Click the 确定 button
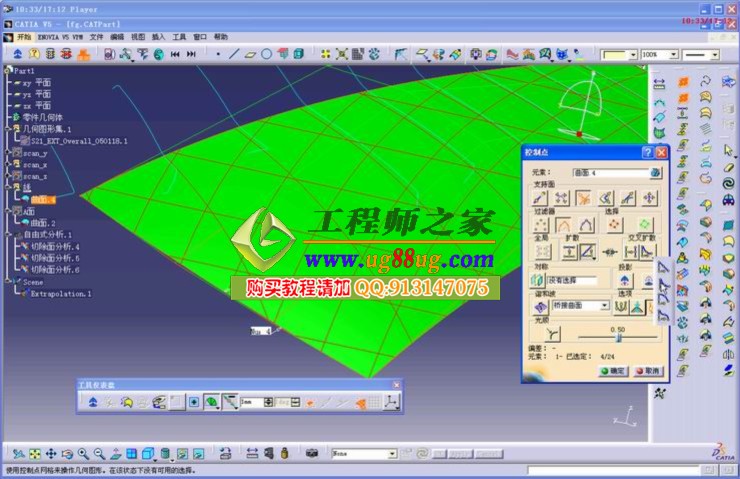The image size is (740, 479). (612, 370)
